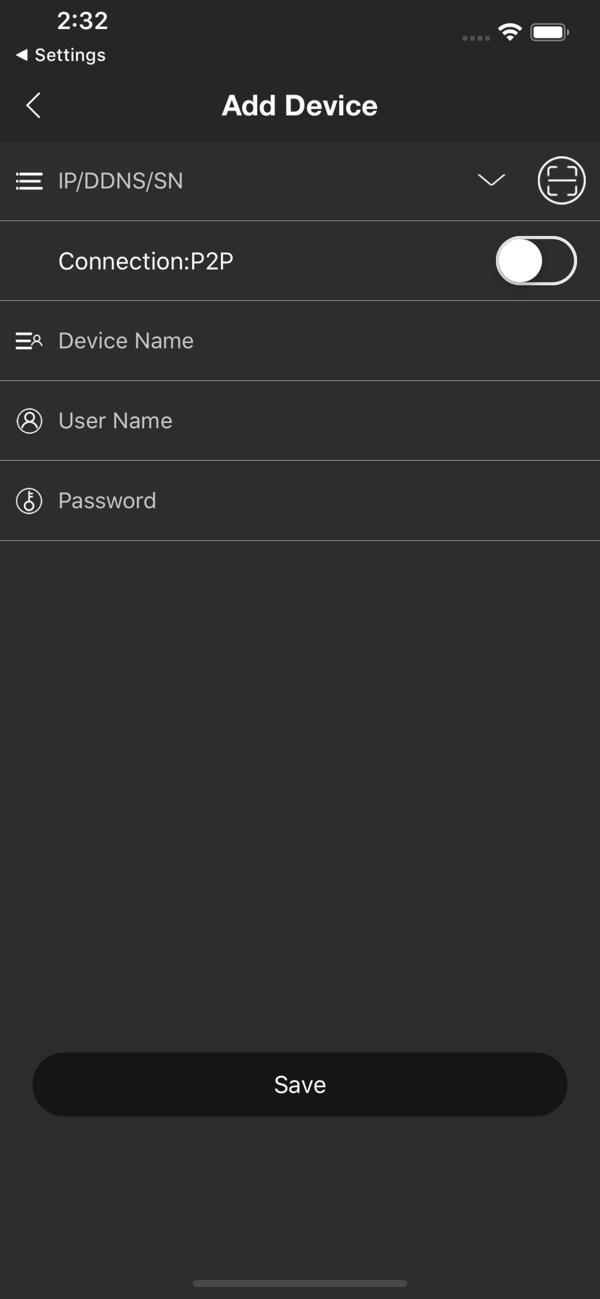
Task: Expand the IP/DDNS/SN dropdown chevron
Action: (x=491, y=180)
